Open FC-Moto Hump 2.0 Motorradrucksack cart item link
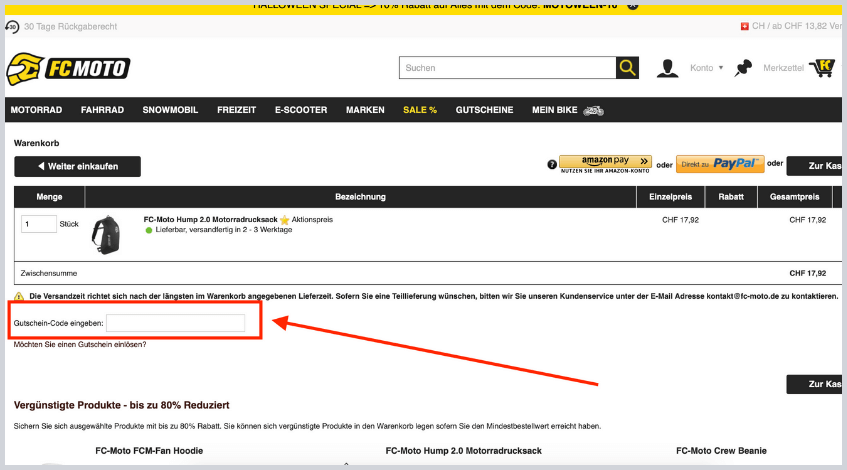The image size is (847, 470). (x=210, y=219)
